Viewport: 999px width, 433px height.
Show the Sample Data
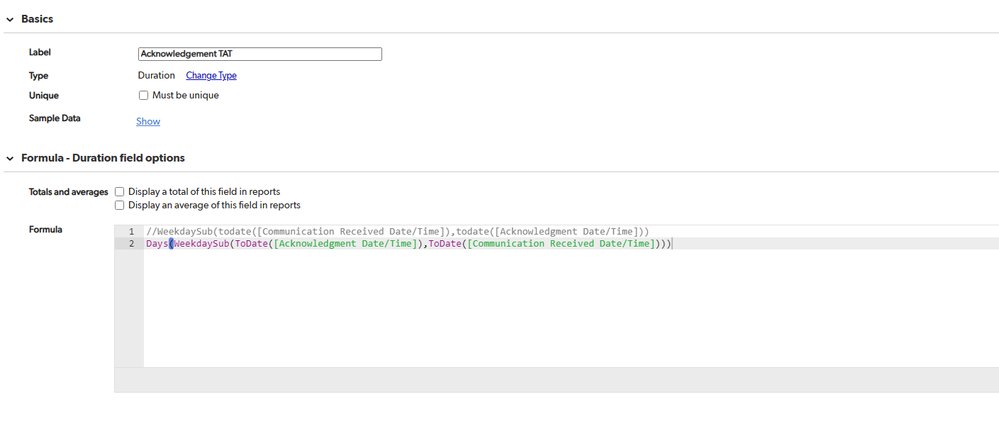pos(148,121)
